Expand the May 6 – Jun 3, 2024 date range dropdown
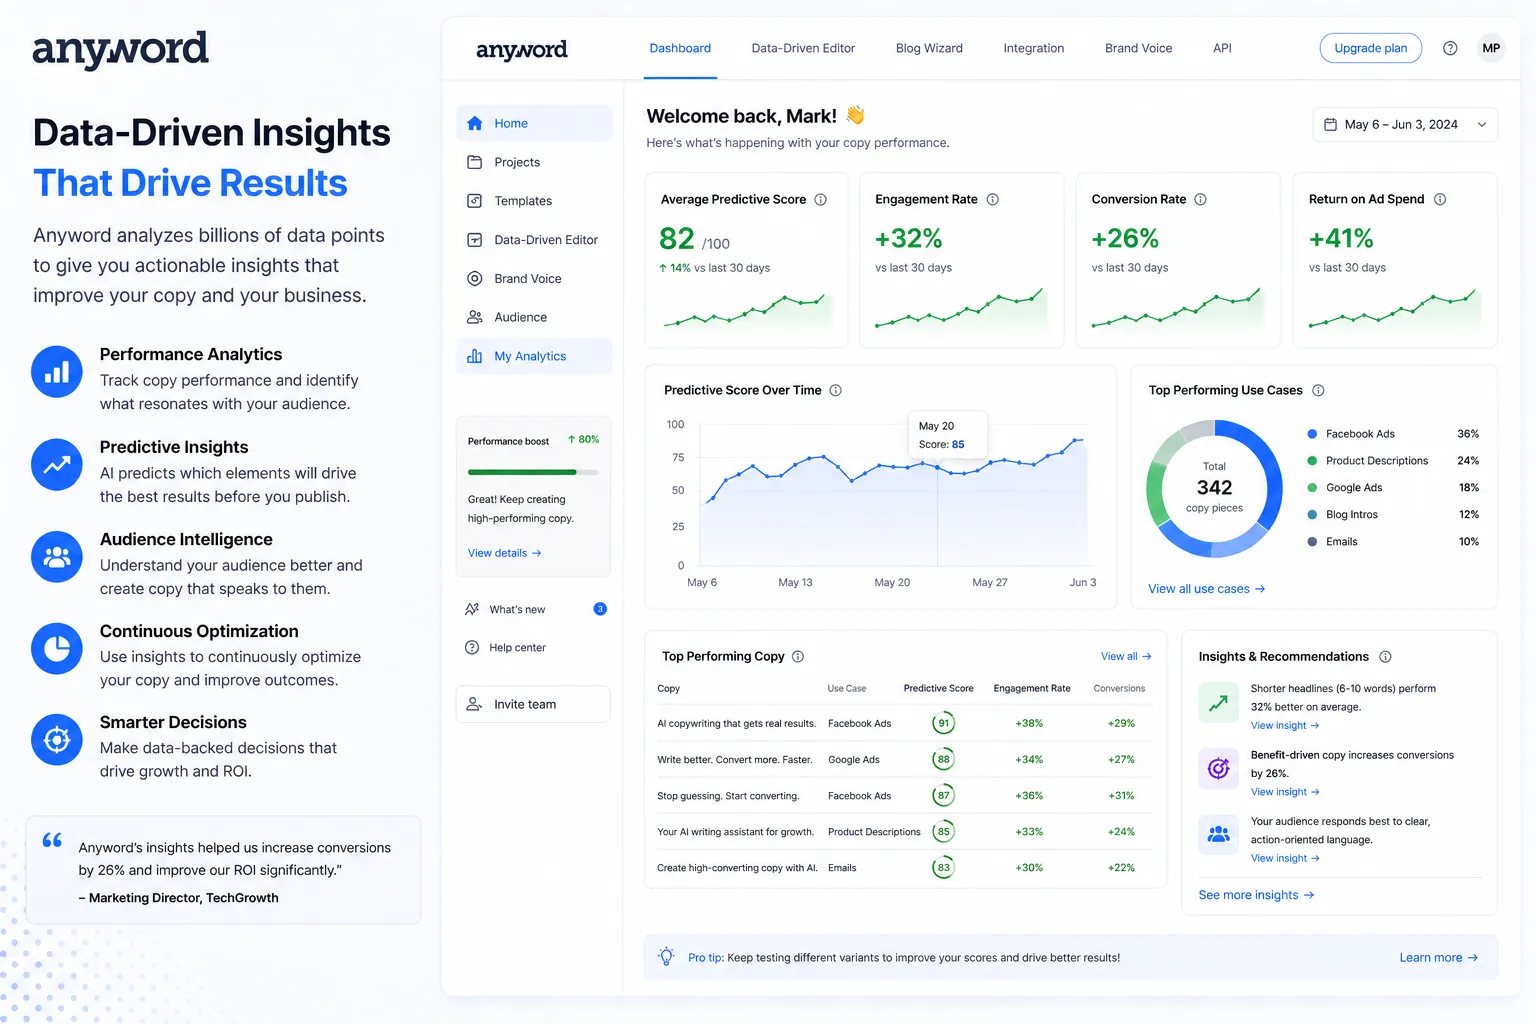The image size is (1536, 1024). click(1404, 125)
